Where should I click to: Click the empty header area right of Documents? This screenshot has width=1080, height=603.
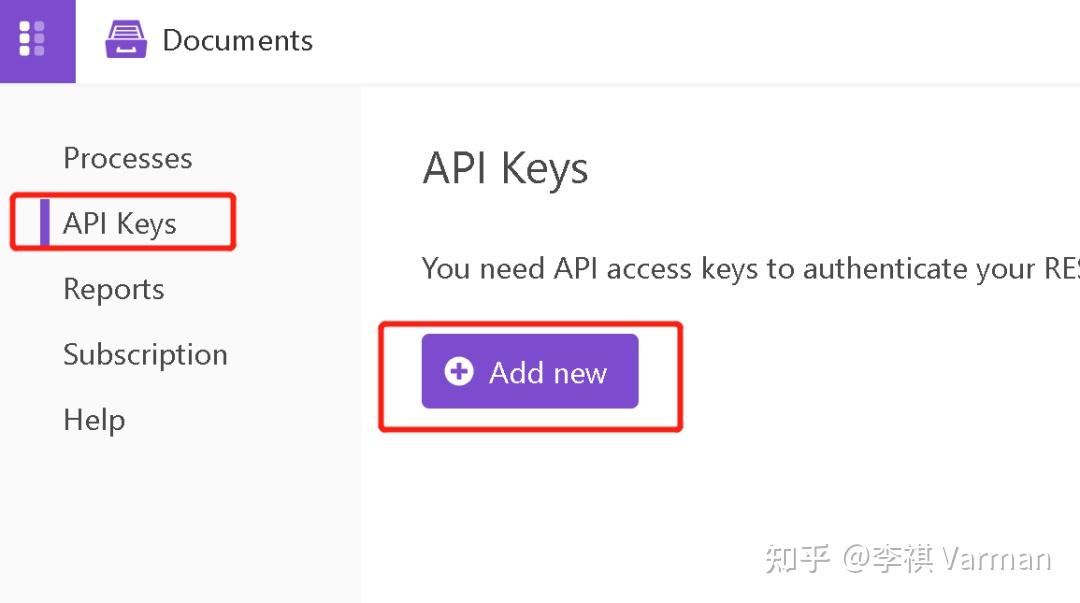click(x=700, y=40)
